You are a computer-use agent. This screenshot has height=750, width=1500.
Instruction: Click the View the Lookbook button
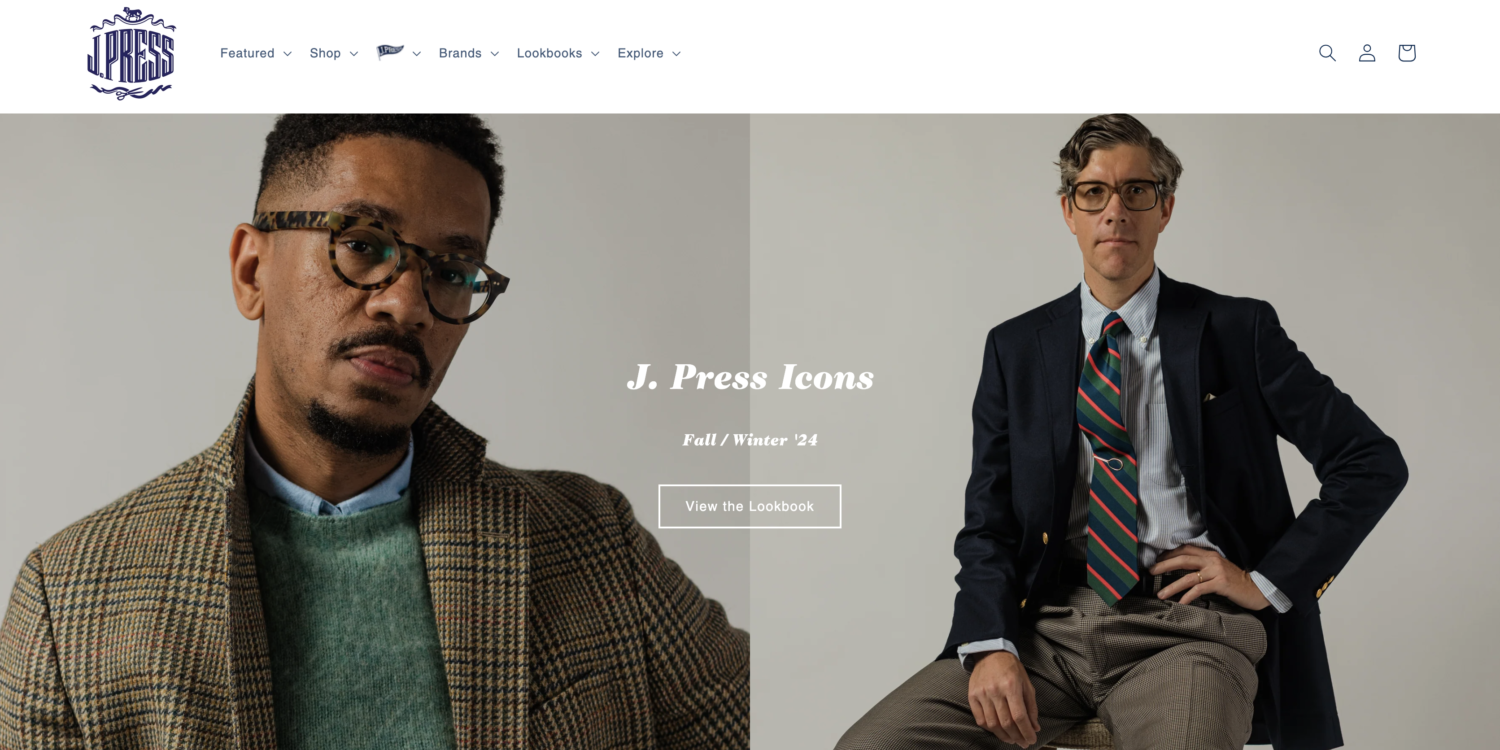(x=750, y=506)
